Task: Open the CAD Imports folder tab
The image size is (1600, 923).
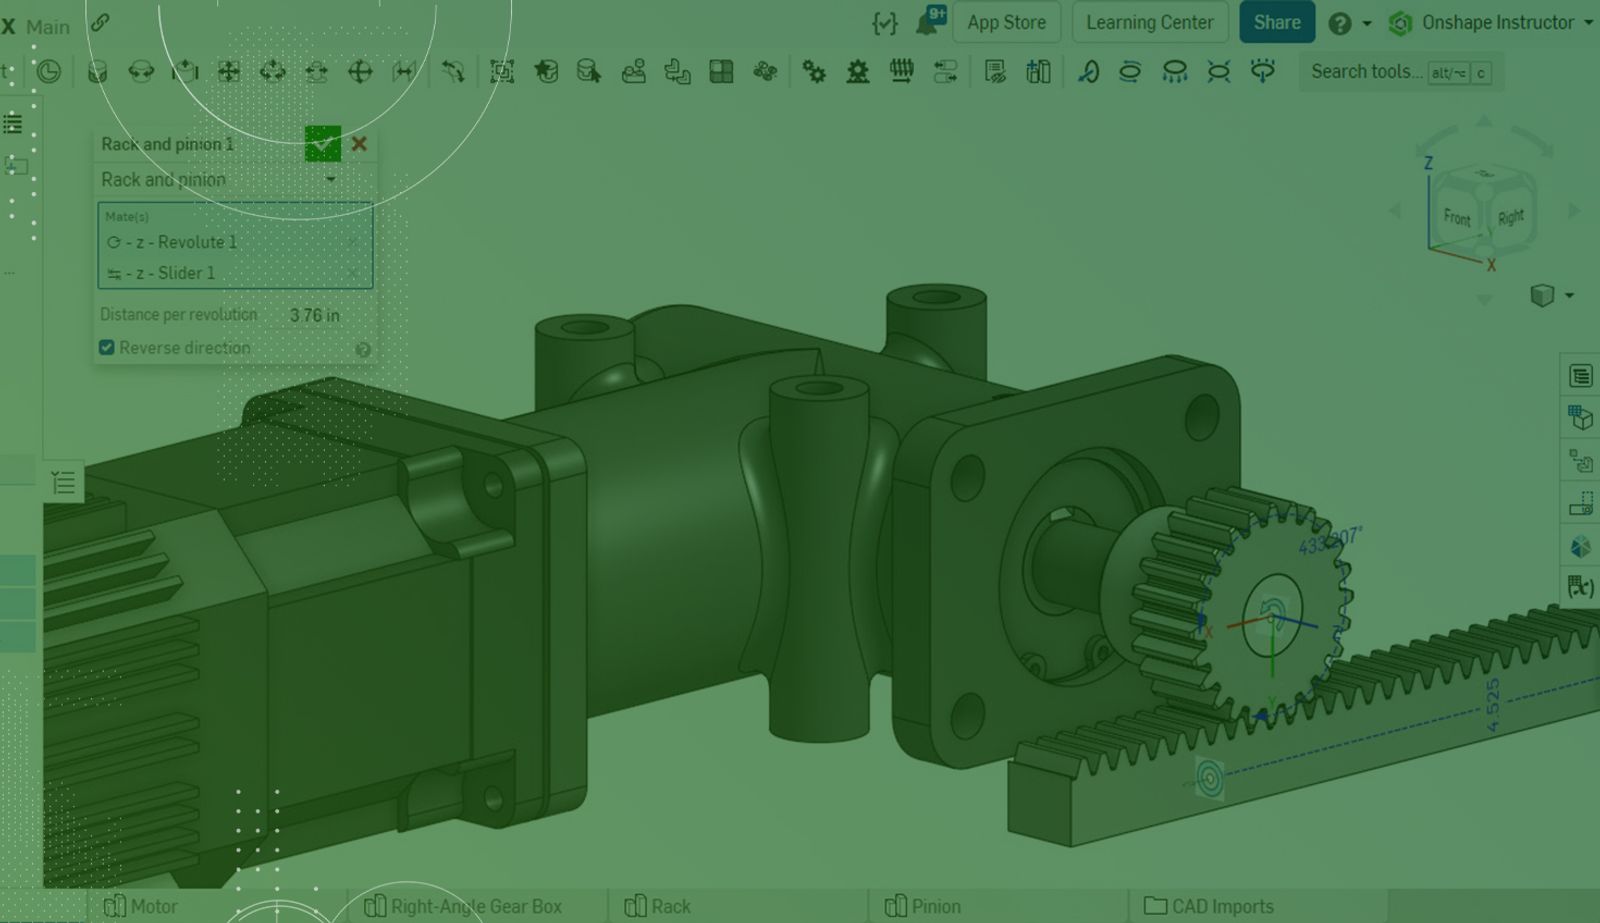Action: pyautogui.click(x=1209, y=906)
